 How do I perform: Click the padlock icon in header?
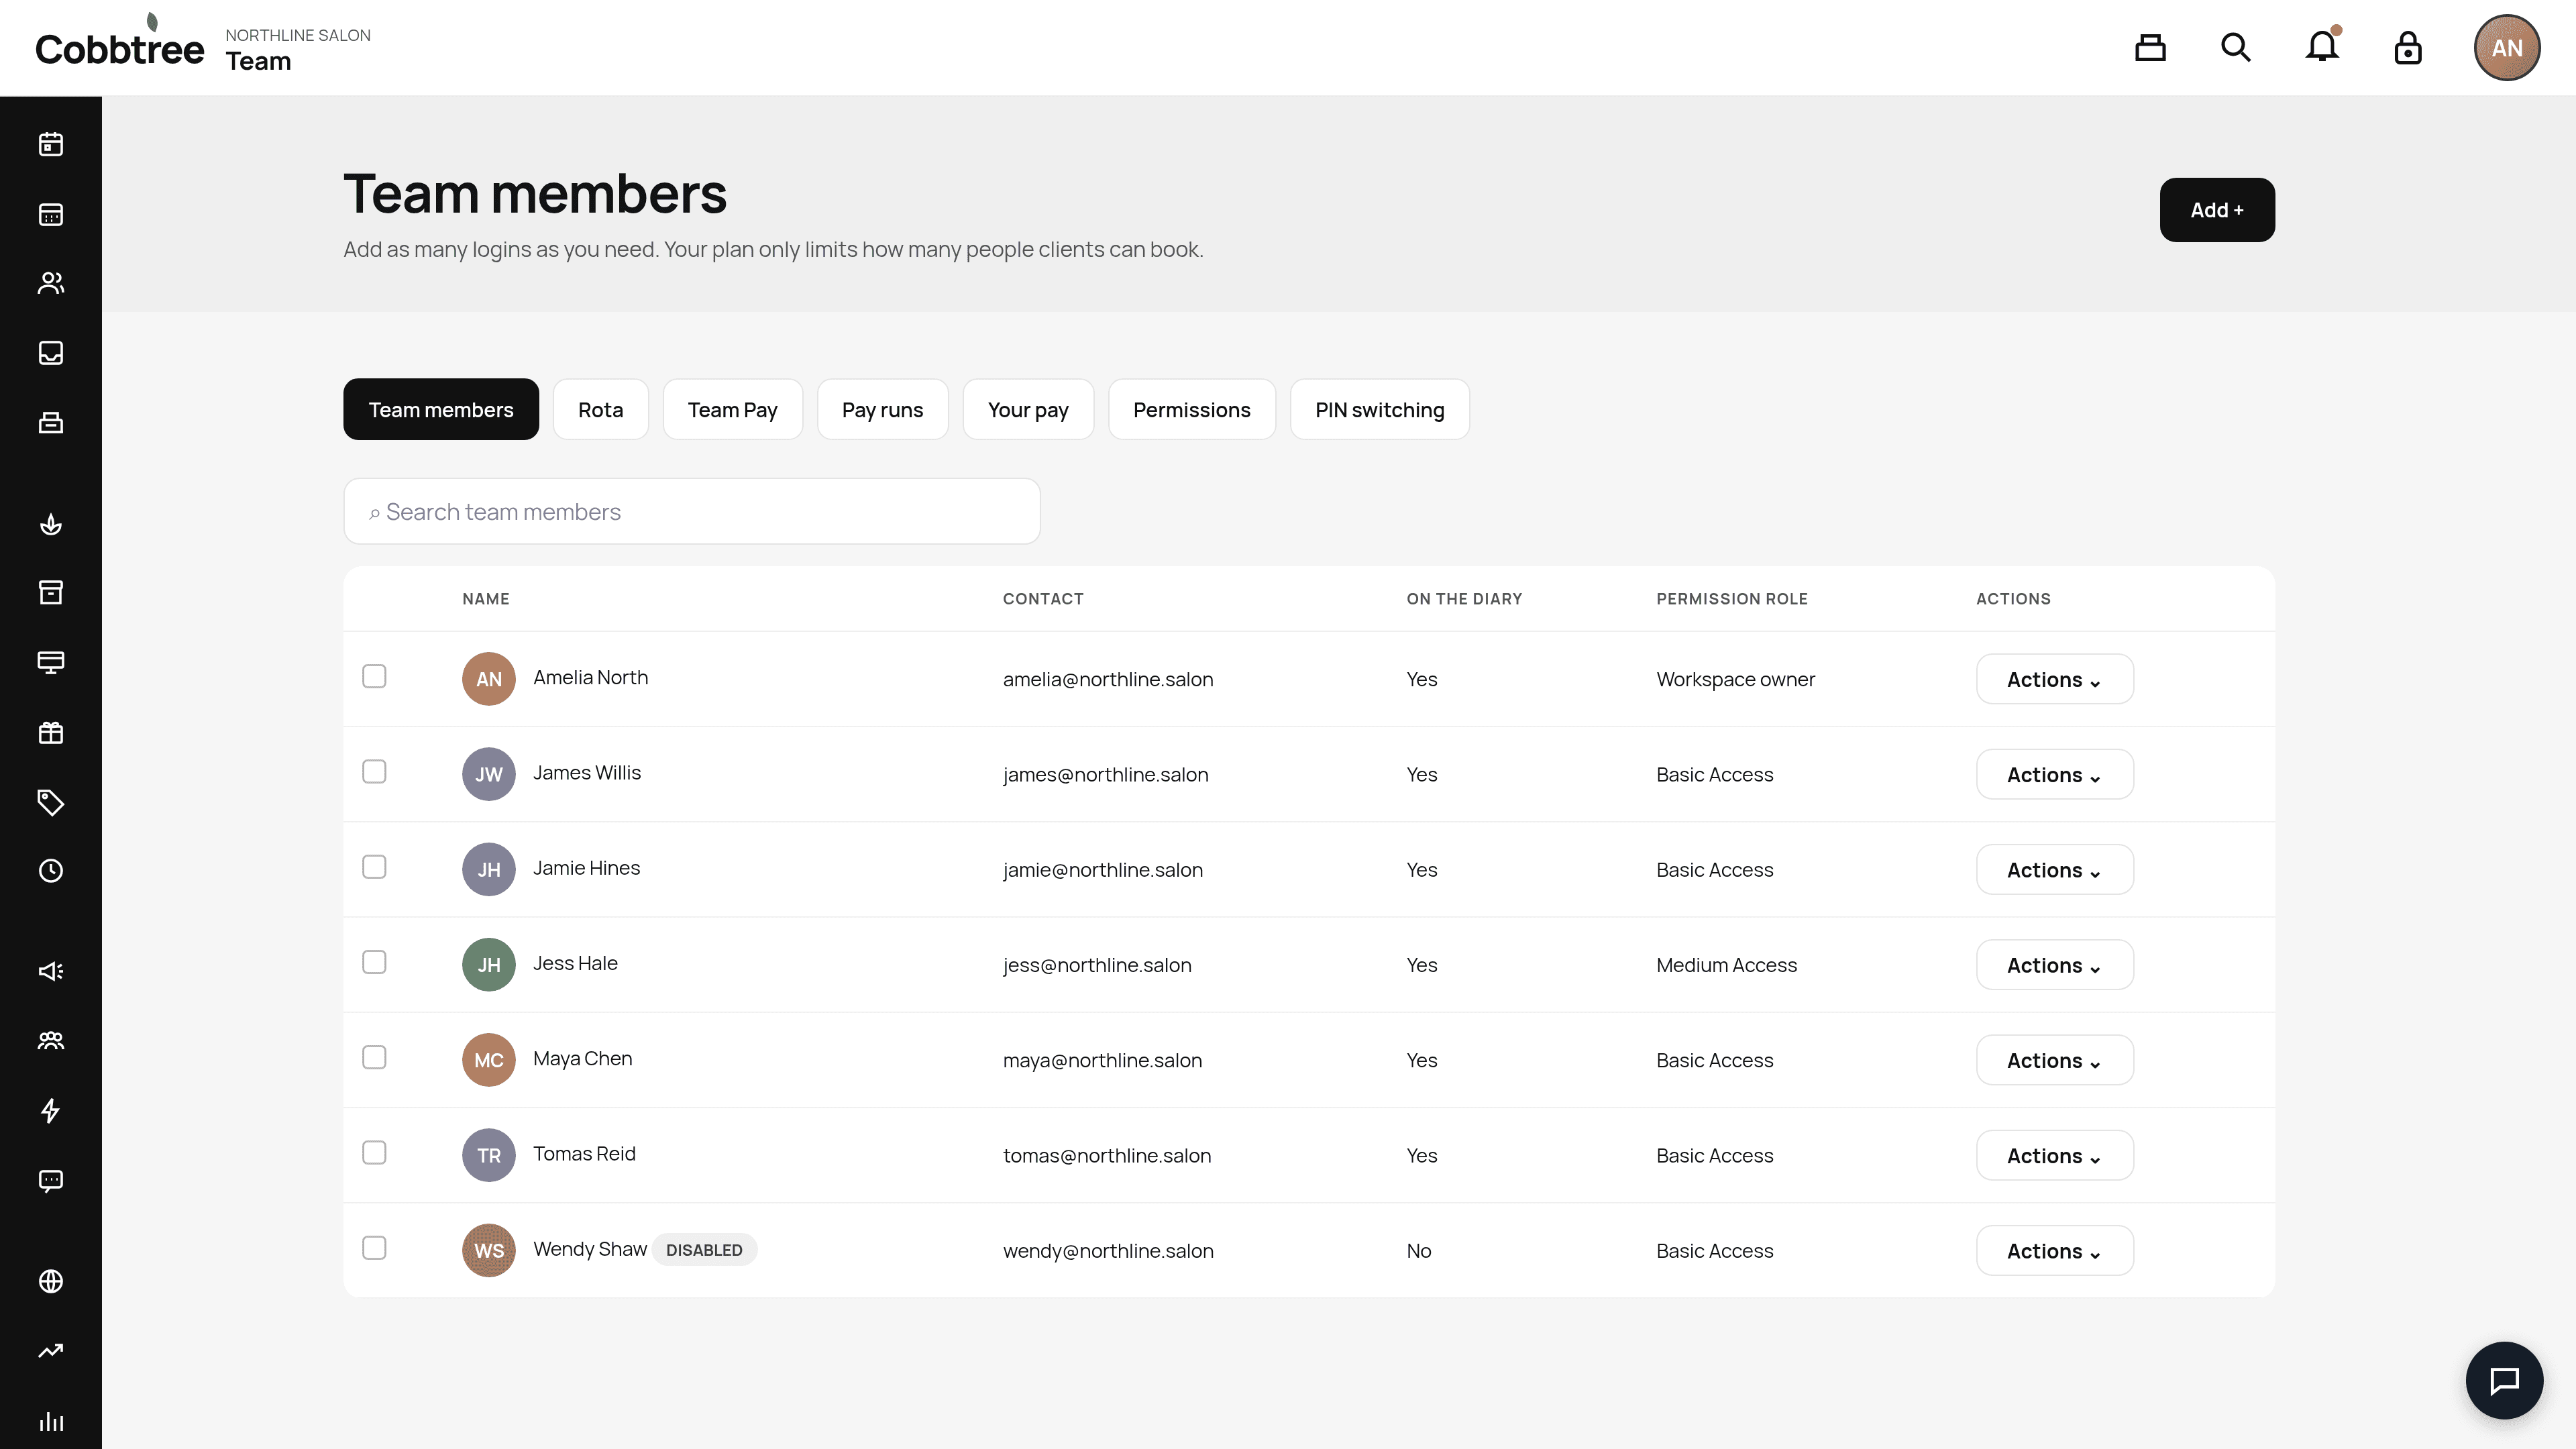tap(2408, 47)
